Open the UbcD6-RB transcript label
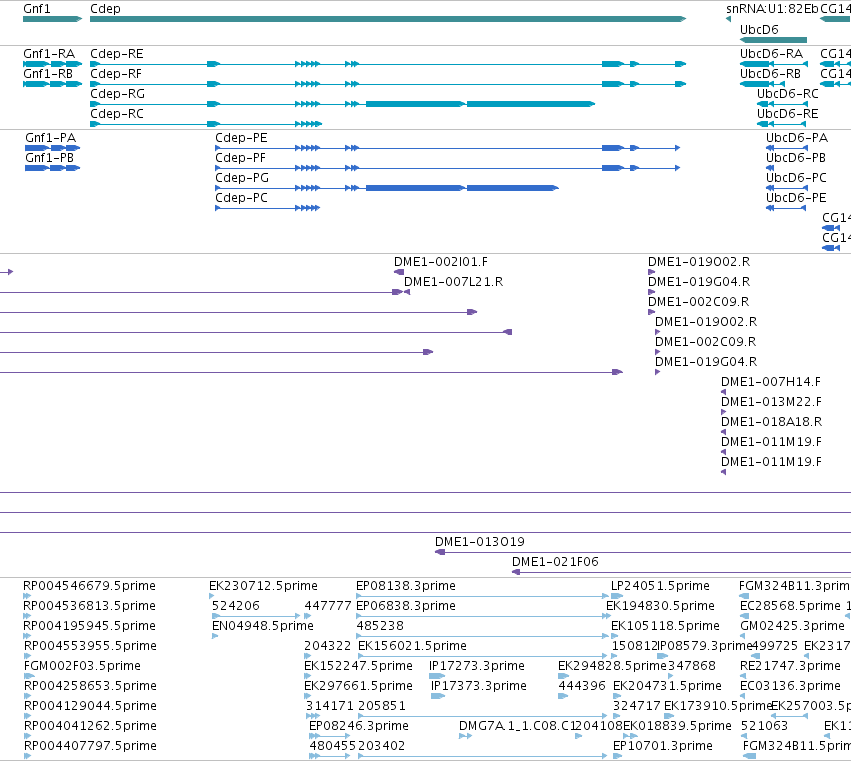The image size is (851, 761). [770, 74]
